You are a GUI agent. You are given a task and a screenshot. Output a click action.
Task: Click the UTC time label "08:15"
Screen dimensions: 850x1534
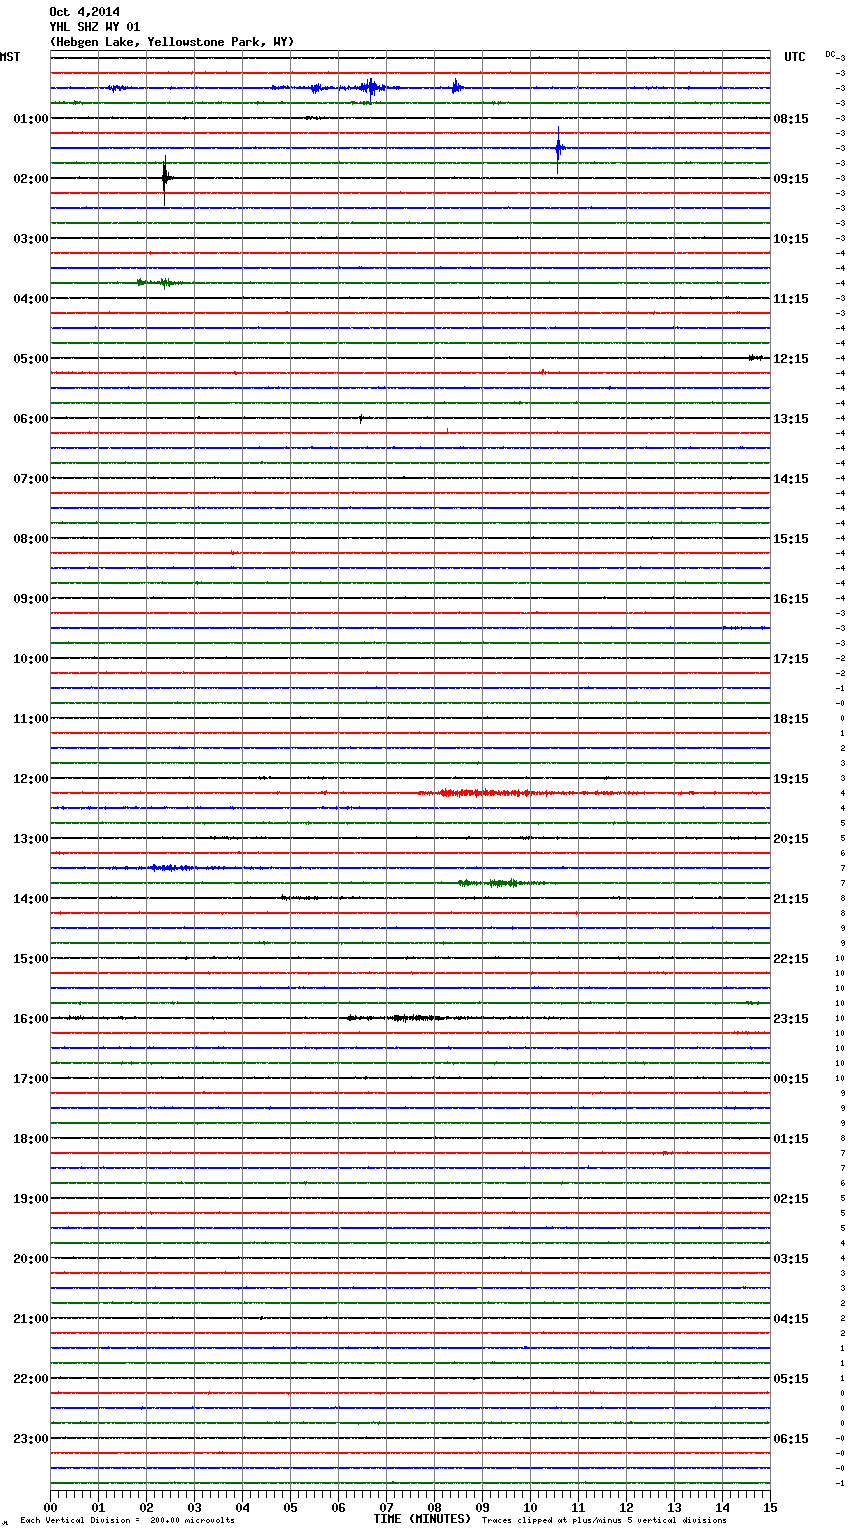791,119
